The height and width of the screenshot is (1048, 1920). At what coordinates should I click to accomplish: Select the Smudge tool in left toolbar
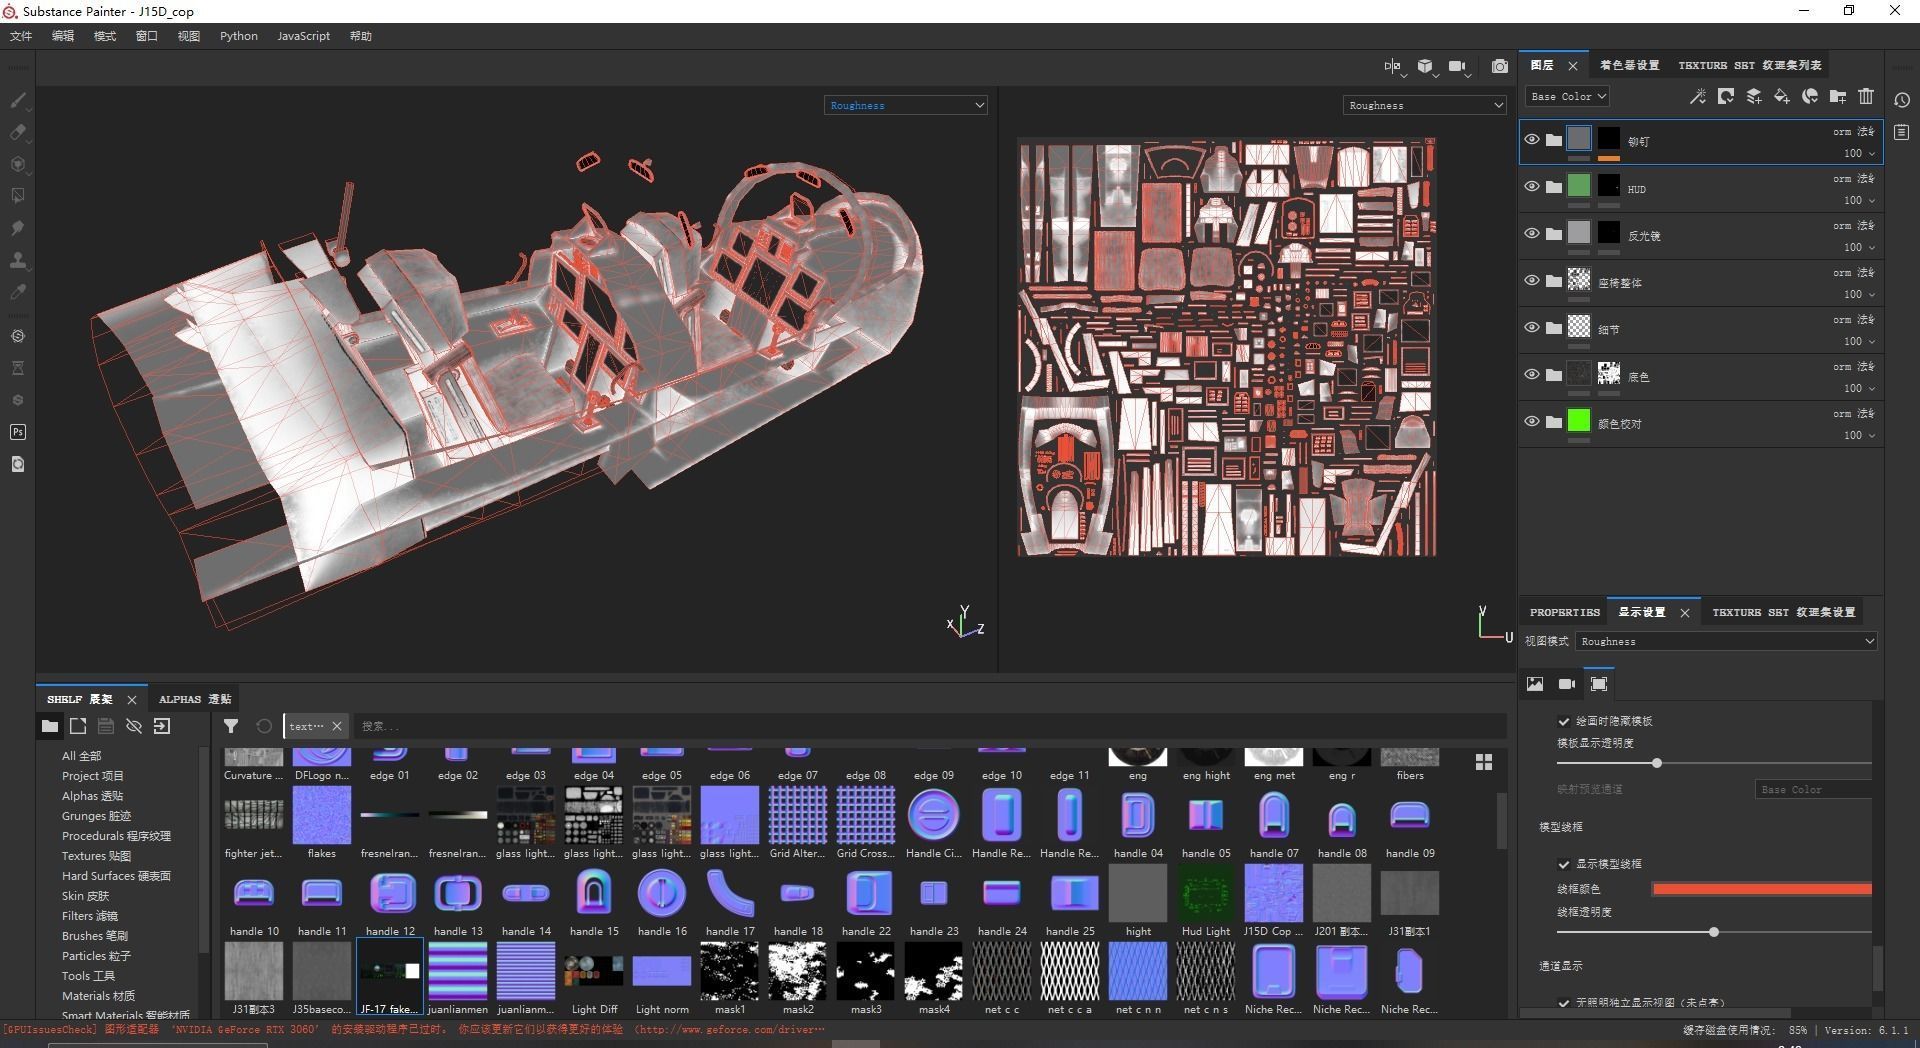pyautogui.click(x=18, y=228)
